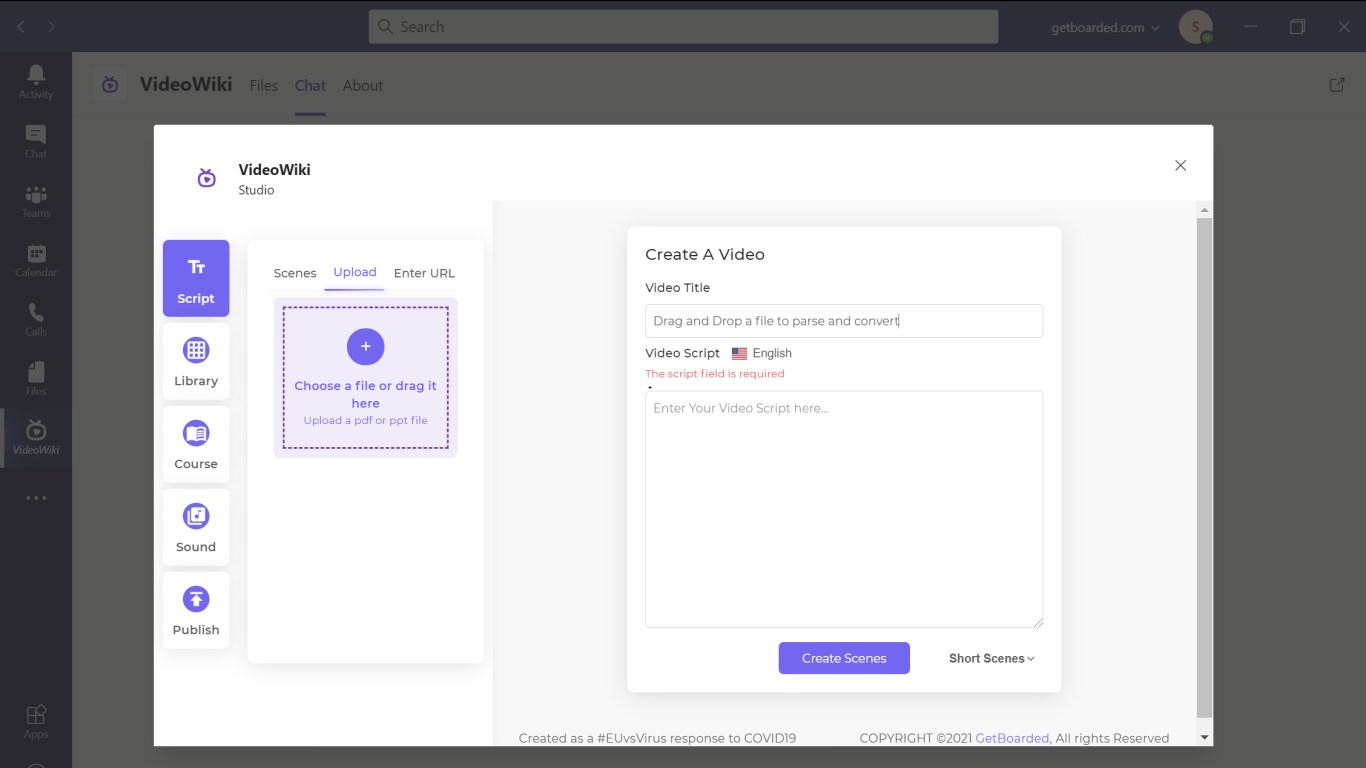Click the 'Create A Video' heading
The width and height of the screenshot is (1366, 768).
pyautogui.click(x=705, y=254)
